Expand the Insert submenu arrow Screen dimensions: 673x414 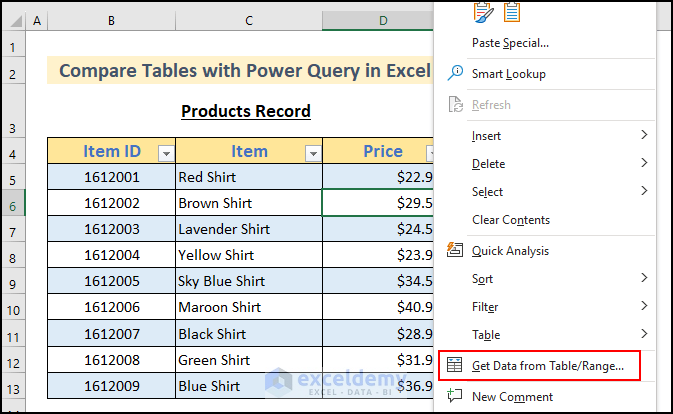point(644,135)
